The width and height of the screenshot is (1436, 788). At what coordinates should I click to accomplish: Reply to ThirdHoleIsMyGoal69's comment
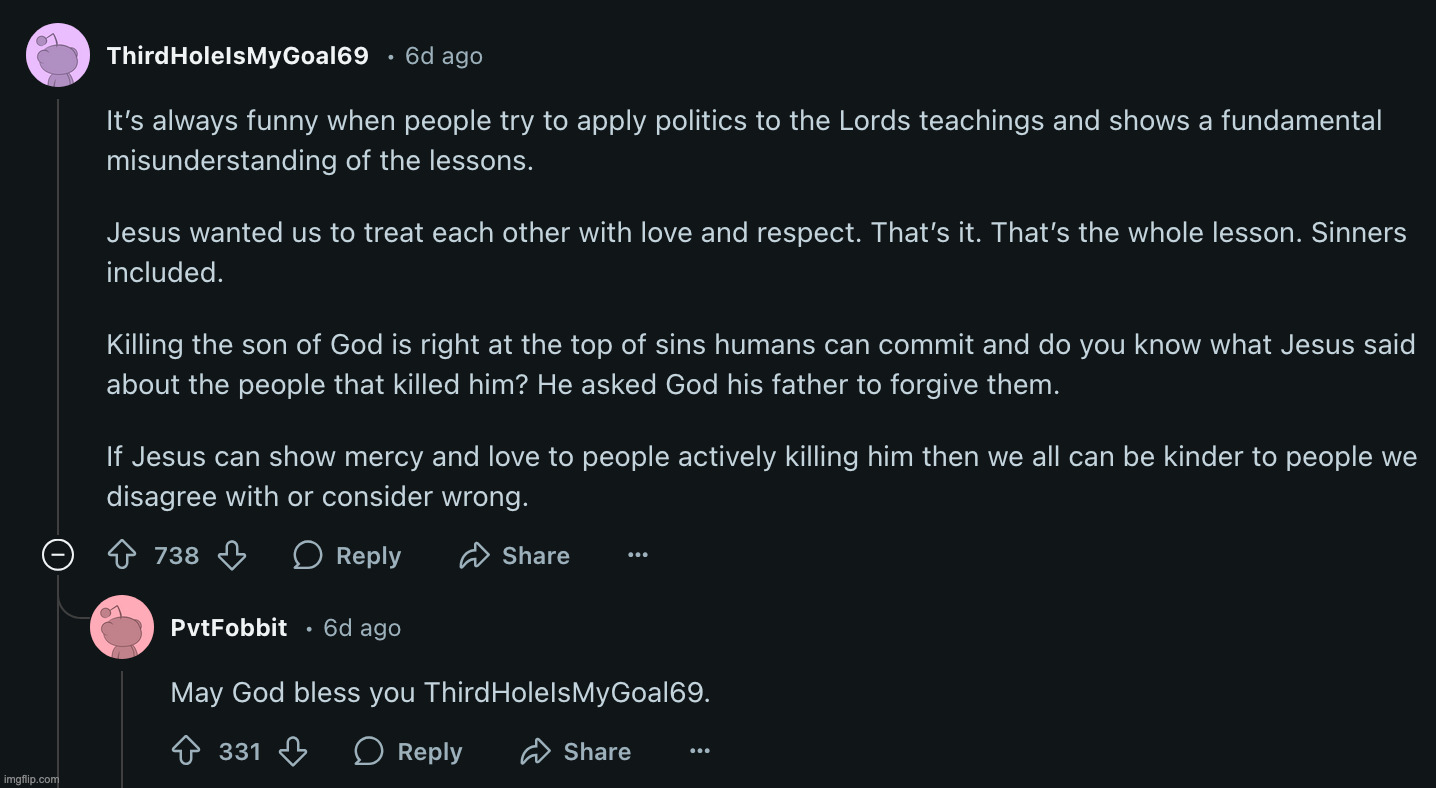tap(348, 555)
